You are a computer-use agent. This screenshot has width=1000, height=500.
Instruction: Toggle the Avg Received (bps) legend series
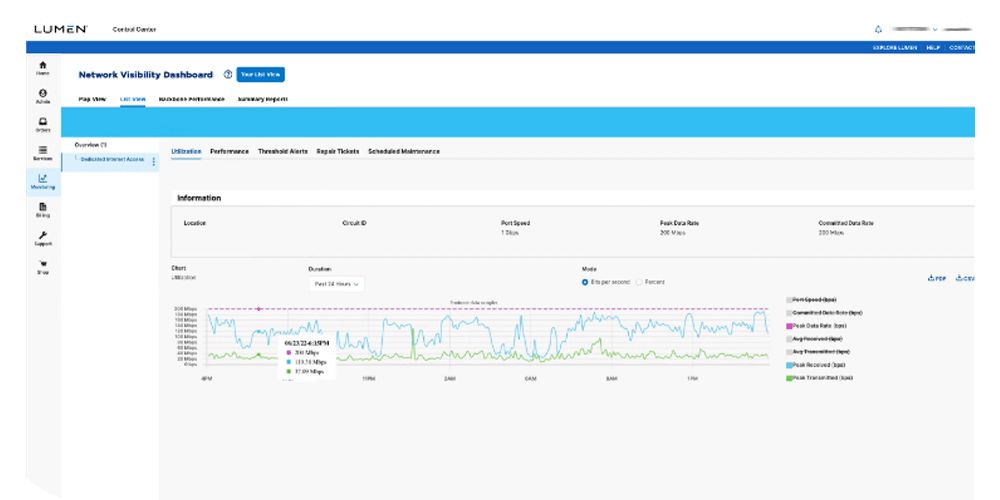tap(814, 339)
